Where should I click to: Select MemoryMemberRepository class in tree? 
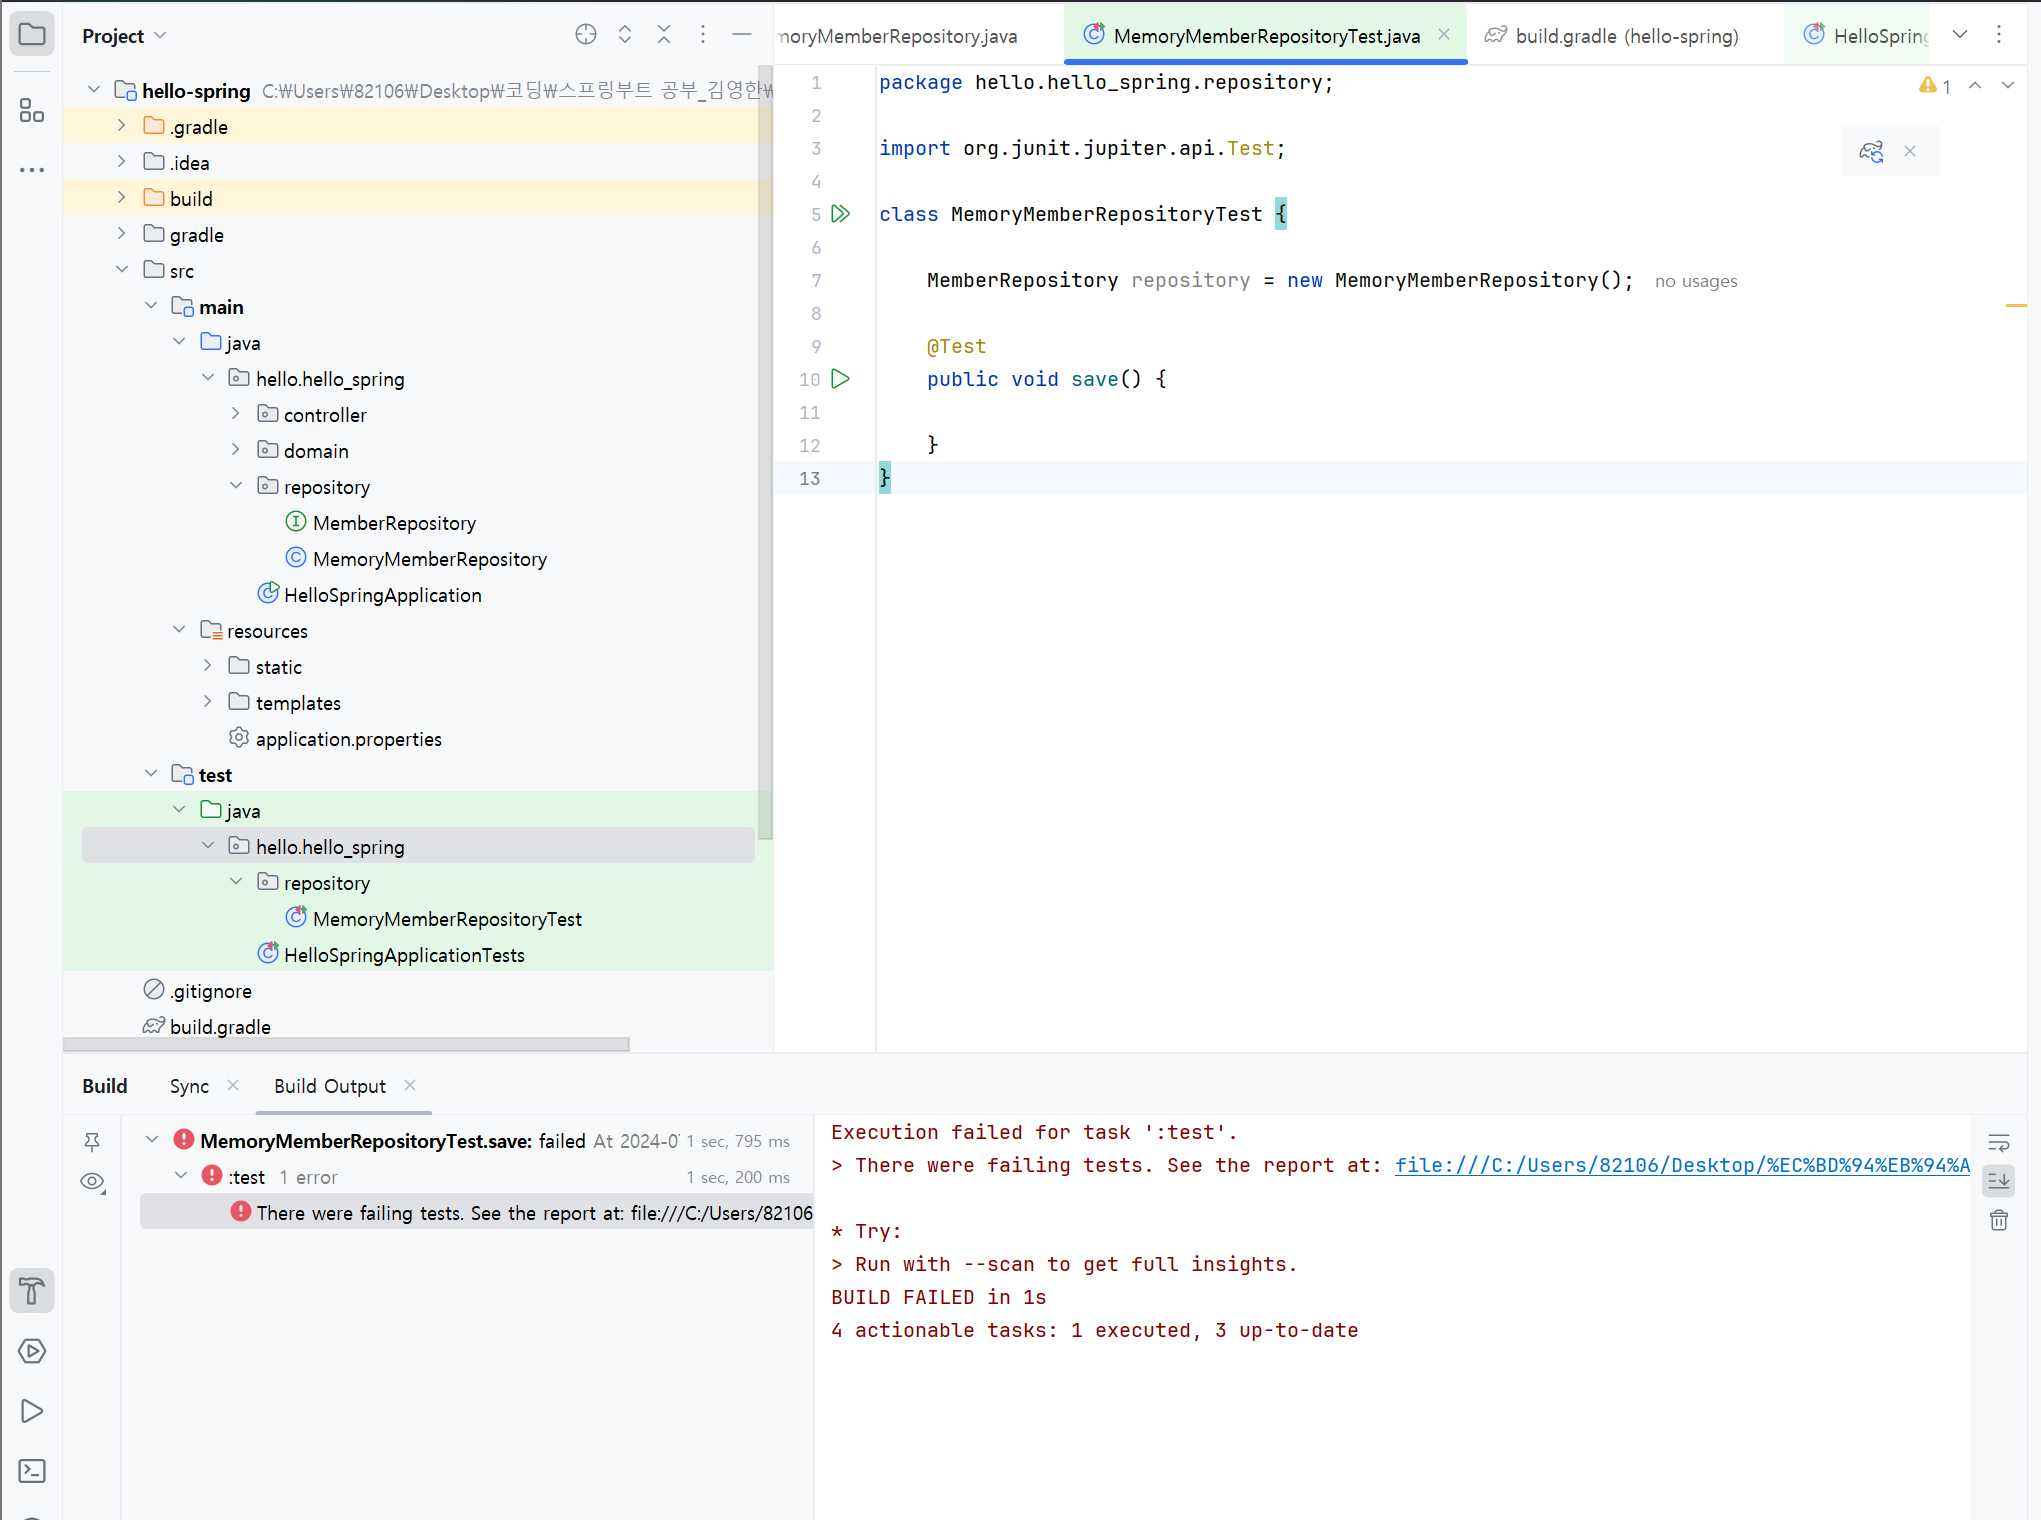point(430,559)
